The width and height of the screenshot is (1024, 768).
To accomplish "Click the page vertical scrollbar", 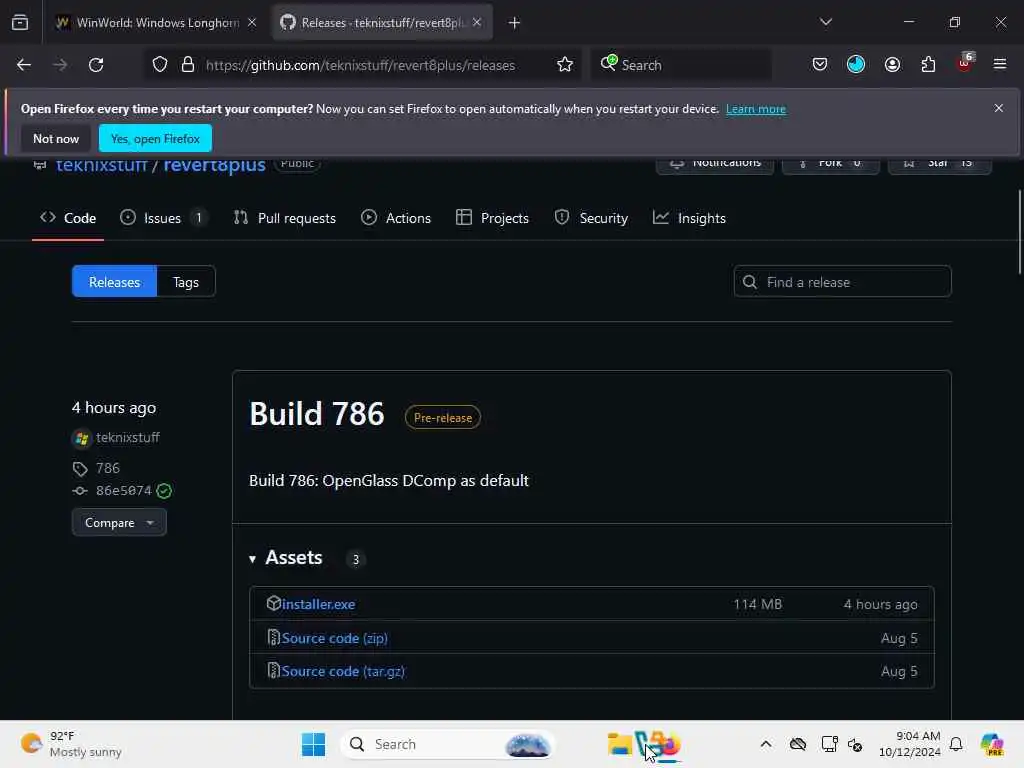I will tap(1019, 232).
